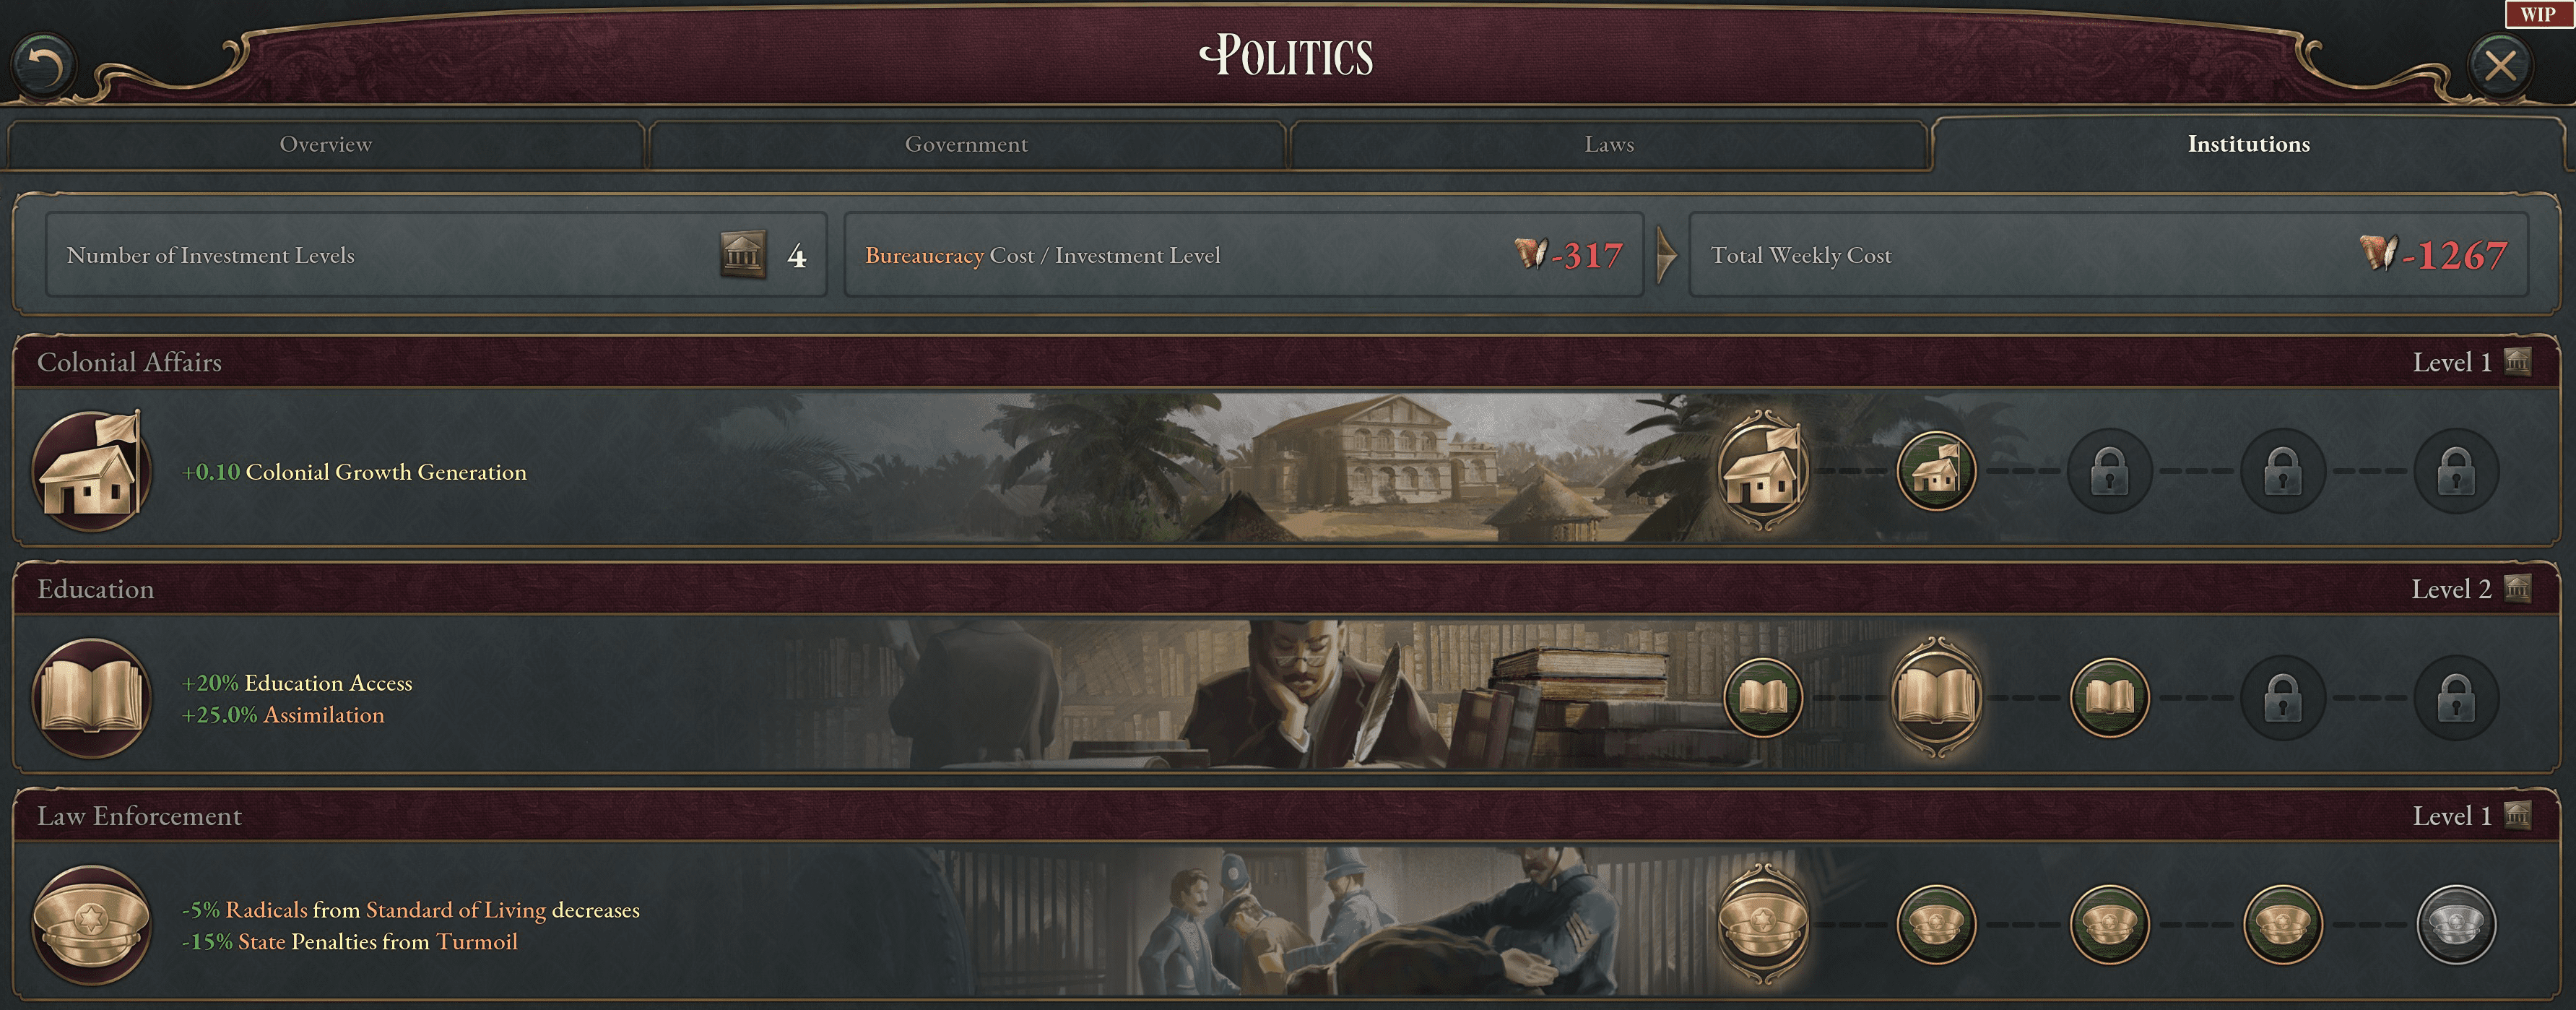This screenshot has height=1010, width=2576.
Task: Open the Government tab
Action: [x=966, y=145]
